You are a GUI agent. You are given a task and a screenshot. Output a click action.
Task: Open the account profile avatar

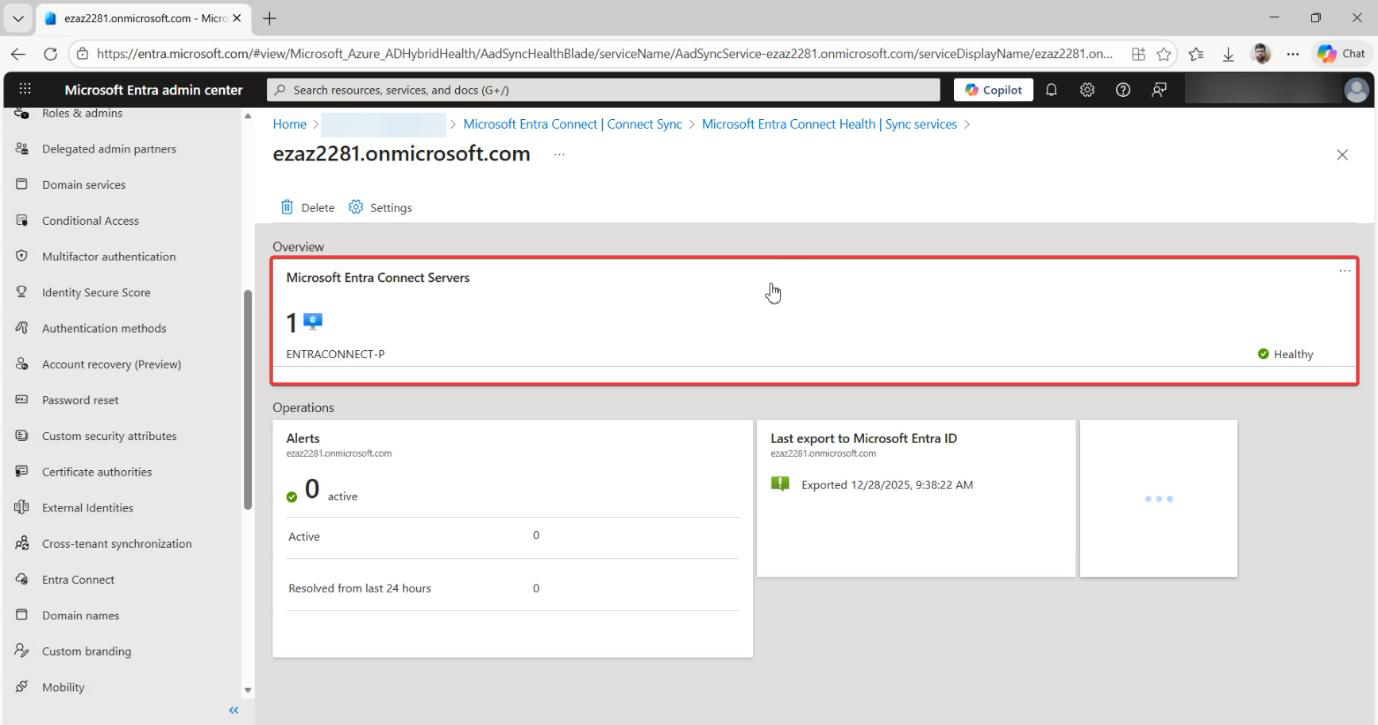coord(1356,90)
